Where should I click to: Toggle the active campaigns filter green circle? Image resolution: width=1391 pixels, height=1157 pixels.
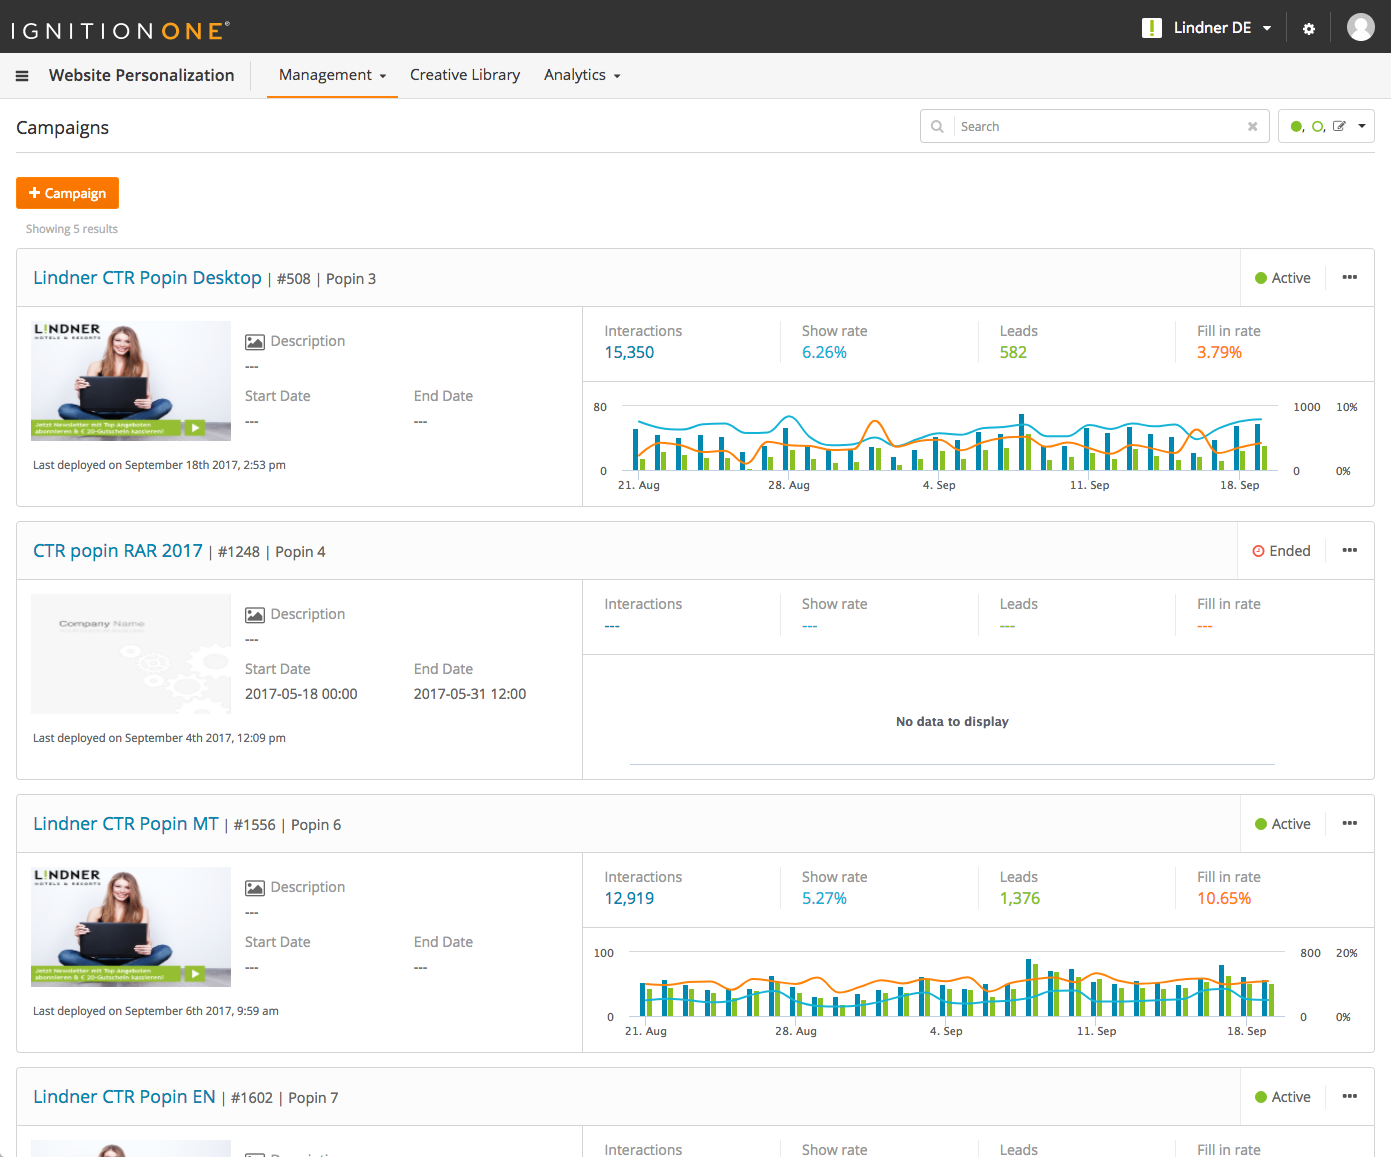point(1296,126)
